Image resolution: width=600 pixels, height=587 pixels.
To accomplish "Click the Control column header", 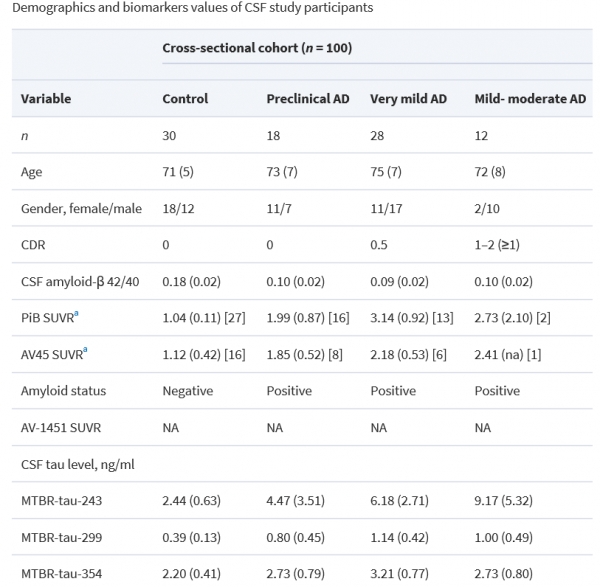I will coord(185,99).
